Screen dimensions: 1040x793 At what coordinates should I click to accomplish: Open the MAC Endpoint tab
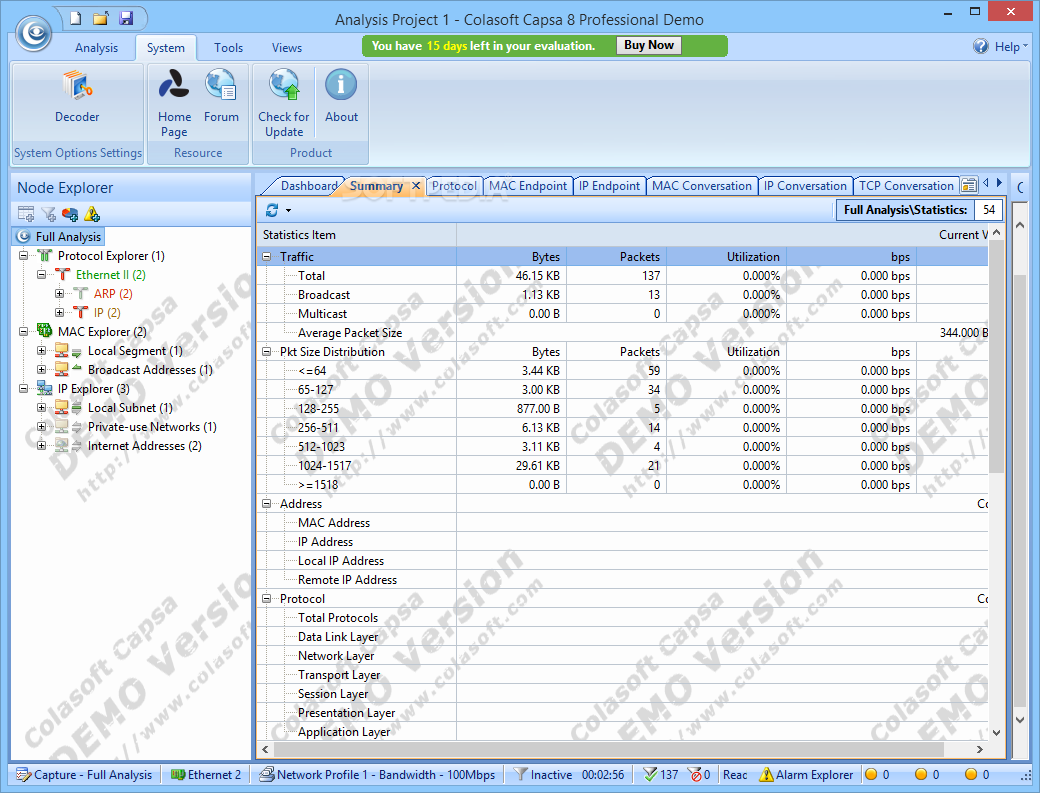pos(528,186)
